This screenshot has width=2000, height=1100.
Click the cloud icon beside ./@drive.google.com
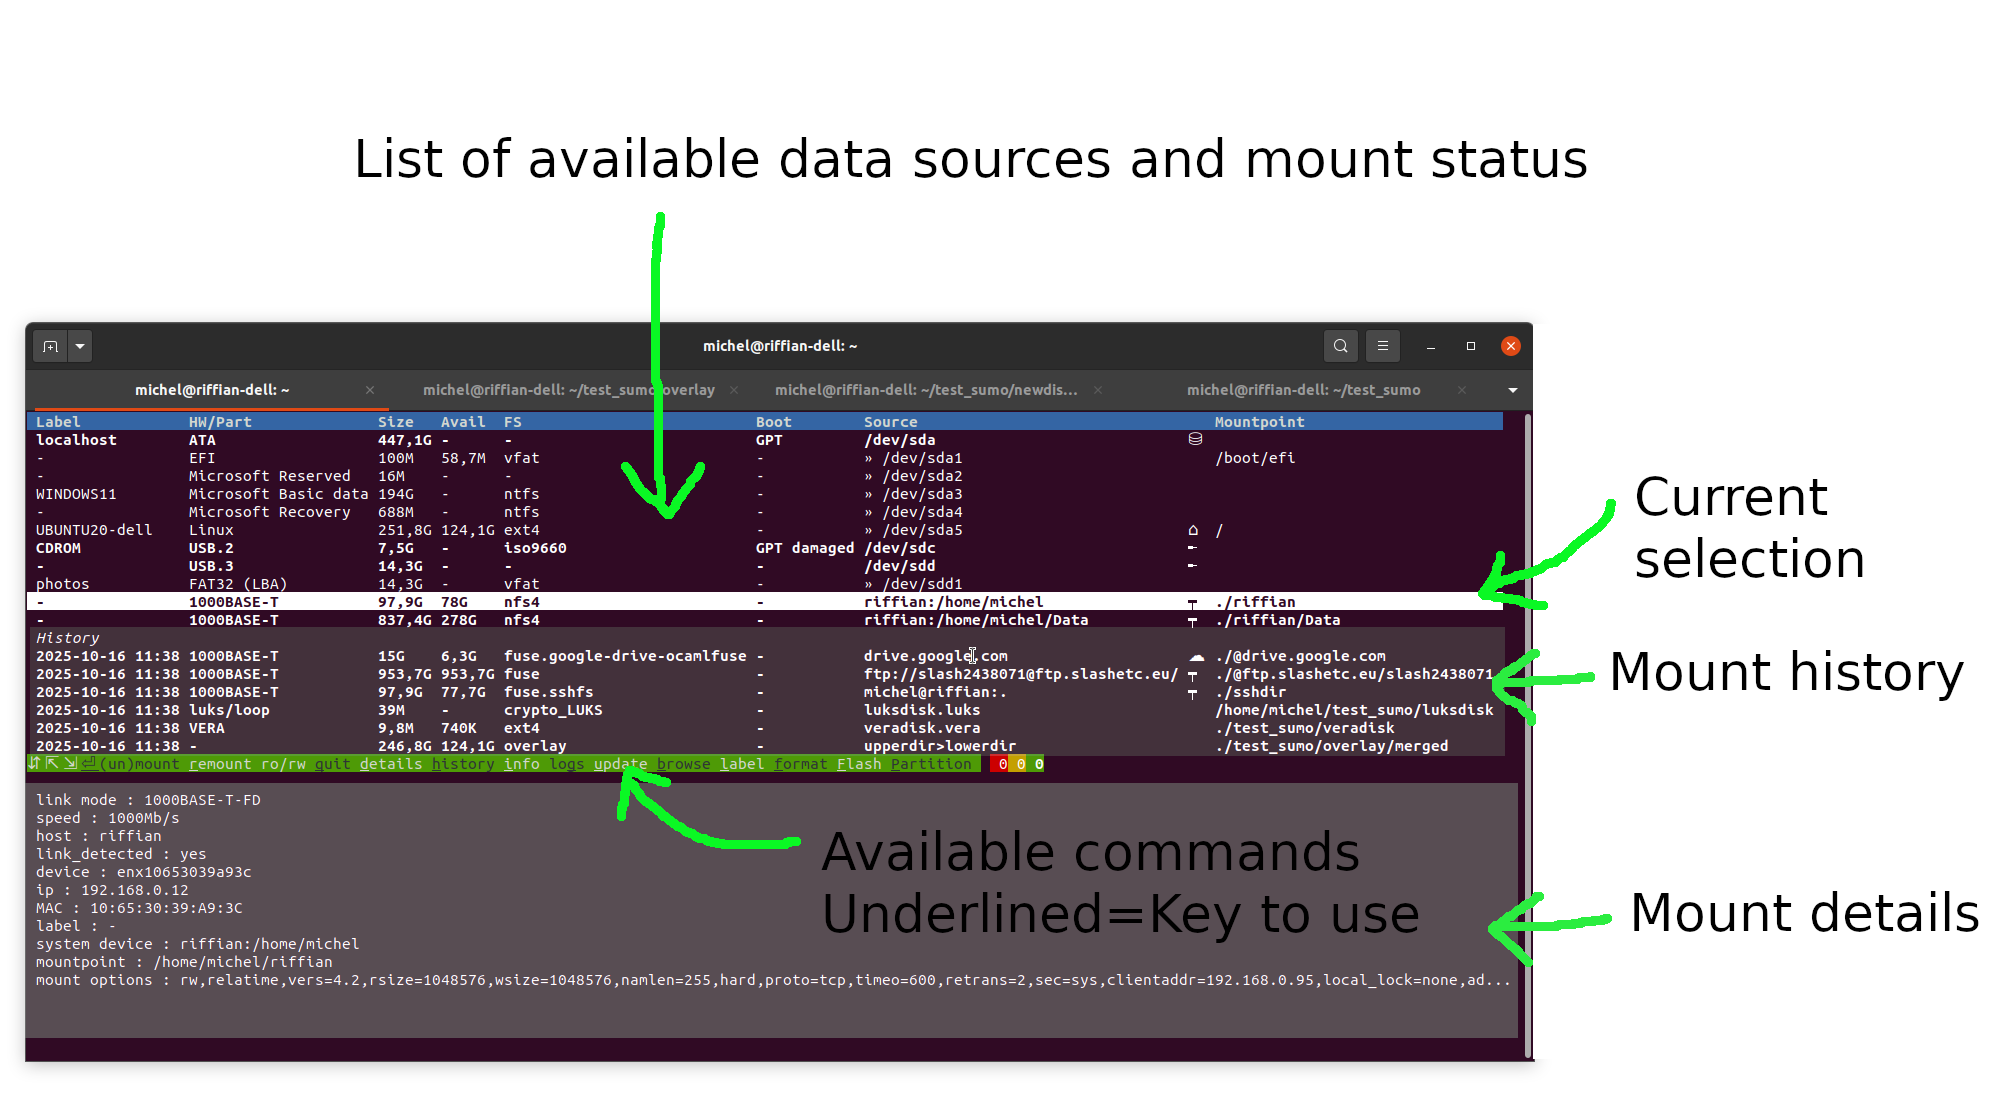(1196, 657)
